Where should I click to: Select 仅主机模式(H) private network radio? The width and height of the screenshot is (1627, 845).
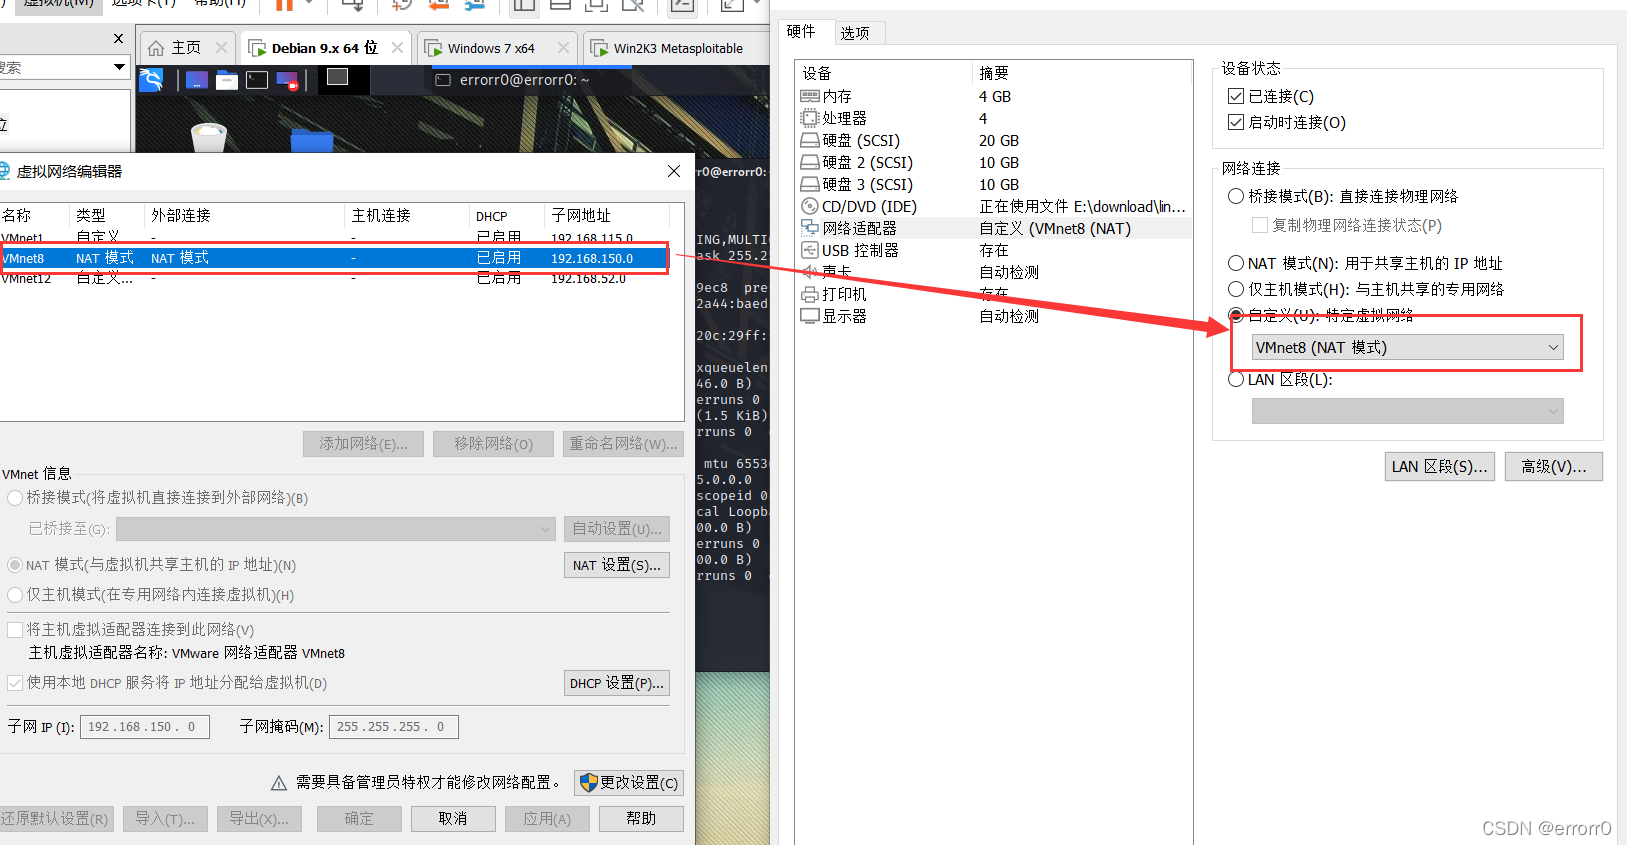point(1236,289)
